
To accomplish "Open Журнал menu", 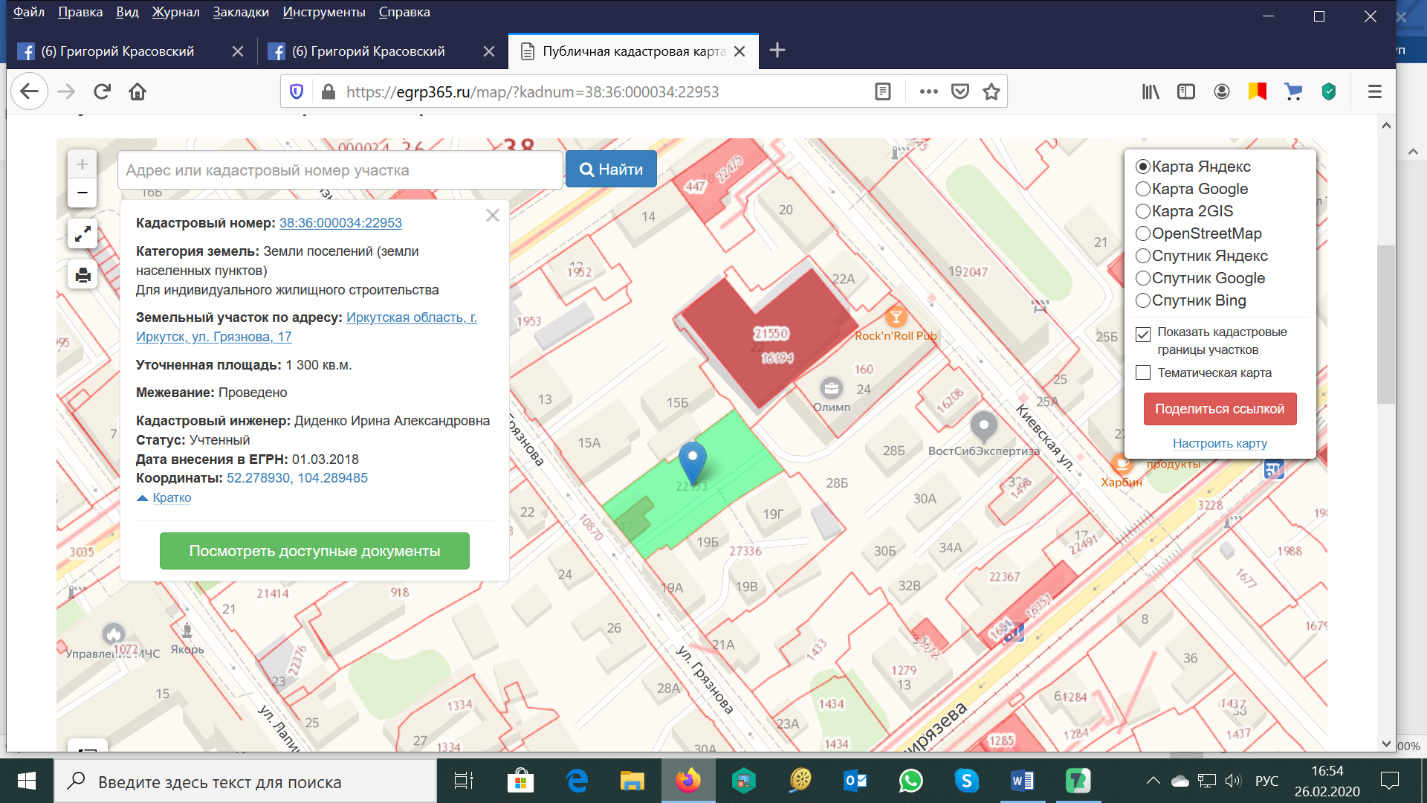I will (175, 12).
